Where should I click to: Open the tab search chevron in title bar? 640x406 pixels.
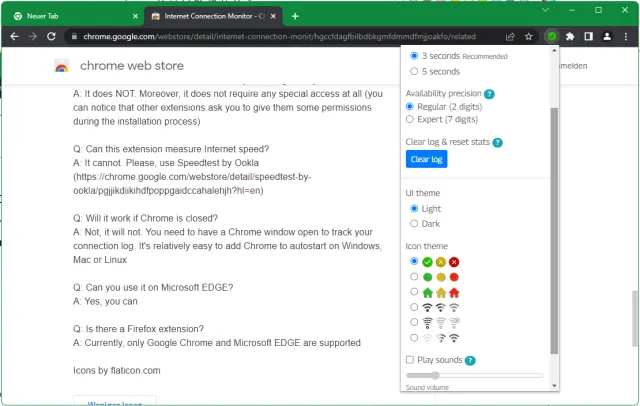pos(545,10)
